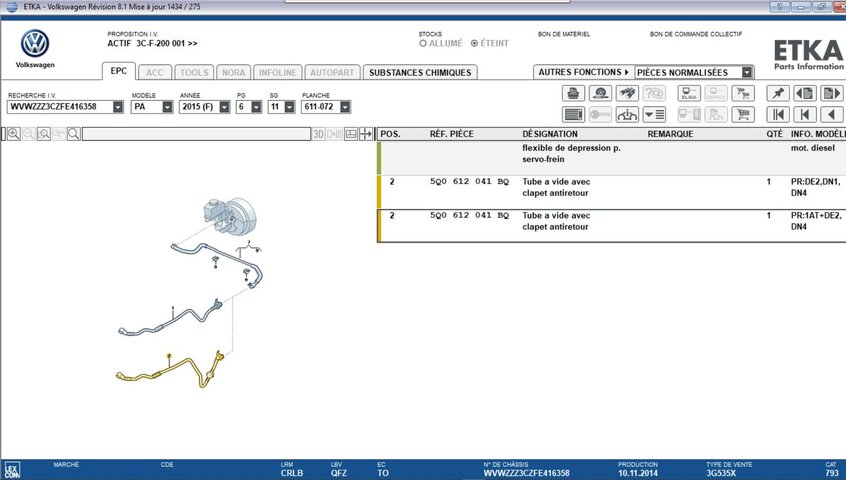Click the dark list panel icon
The image size is (846, 480).
tap(573, 114)
